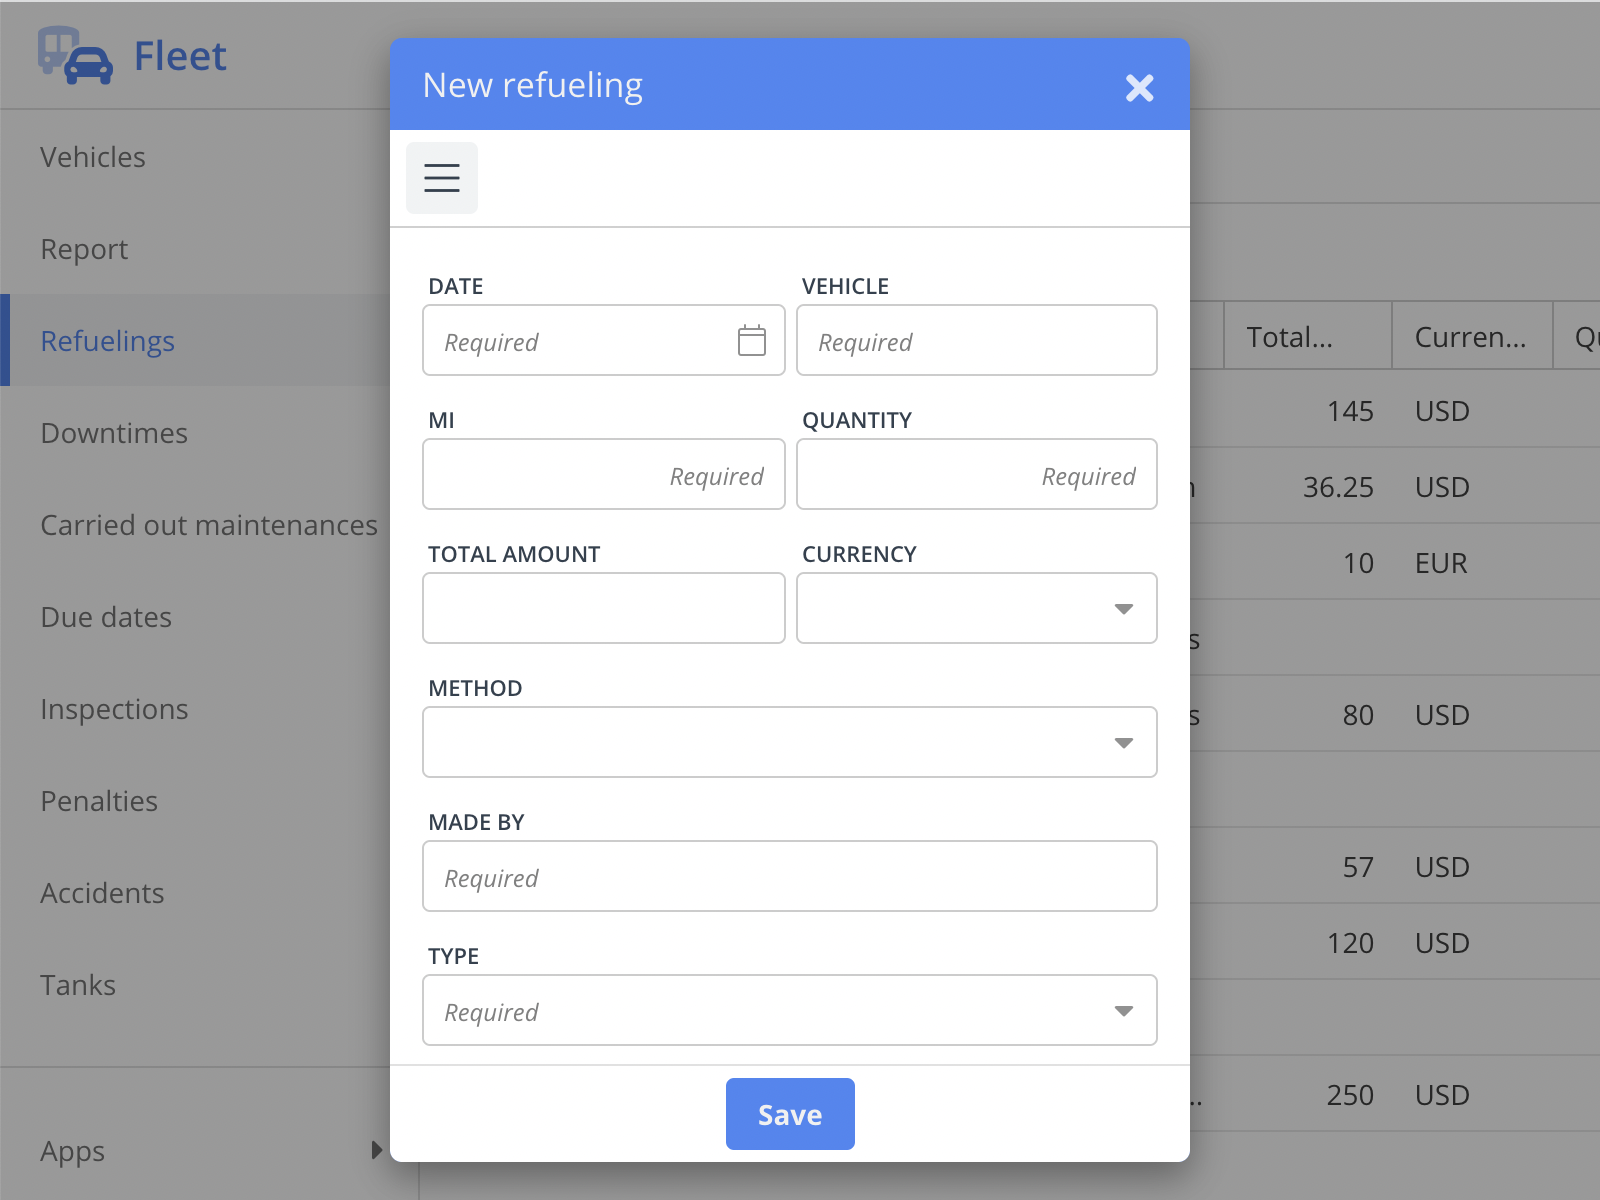
Task: Open the Type dropdown
Action: (790, 1010)
